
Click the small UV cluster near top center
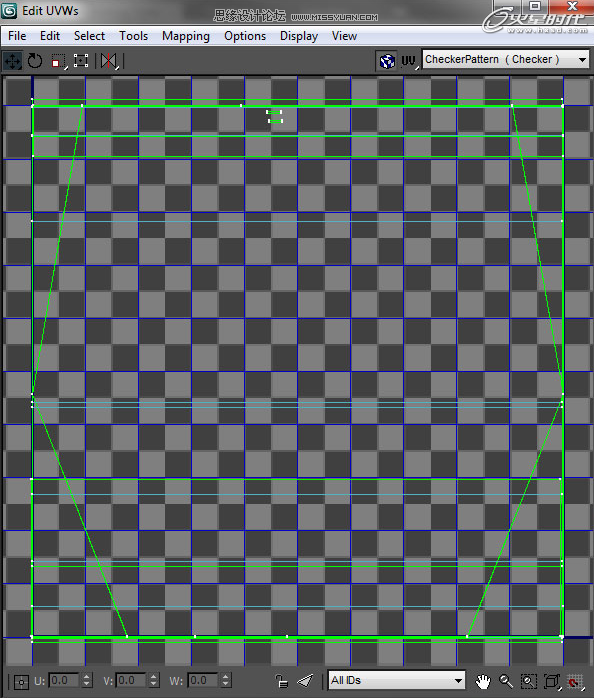click(275, 116)
